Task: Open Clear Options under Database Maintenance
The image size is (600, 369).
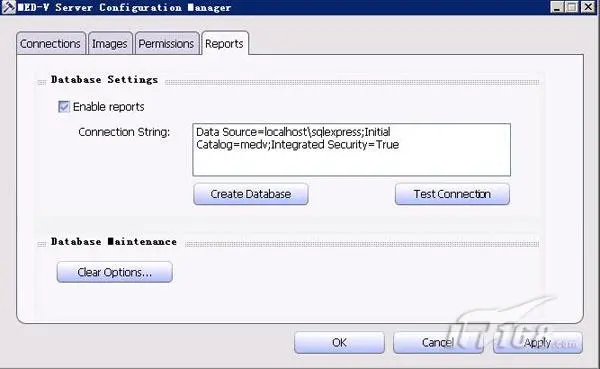Action: 115,272
